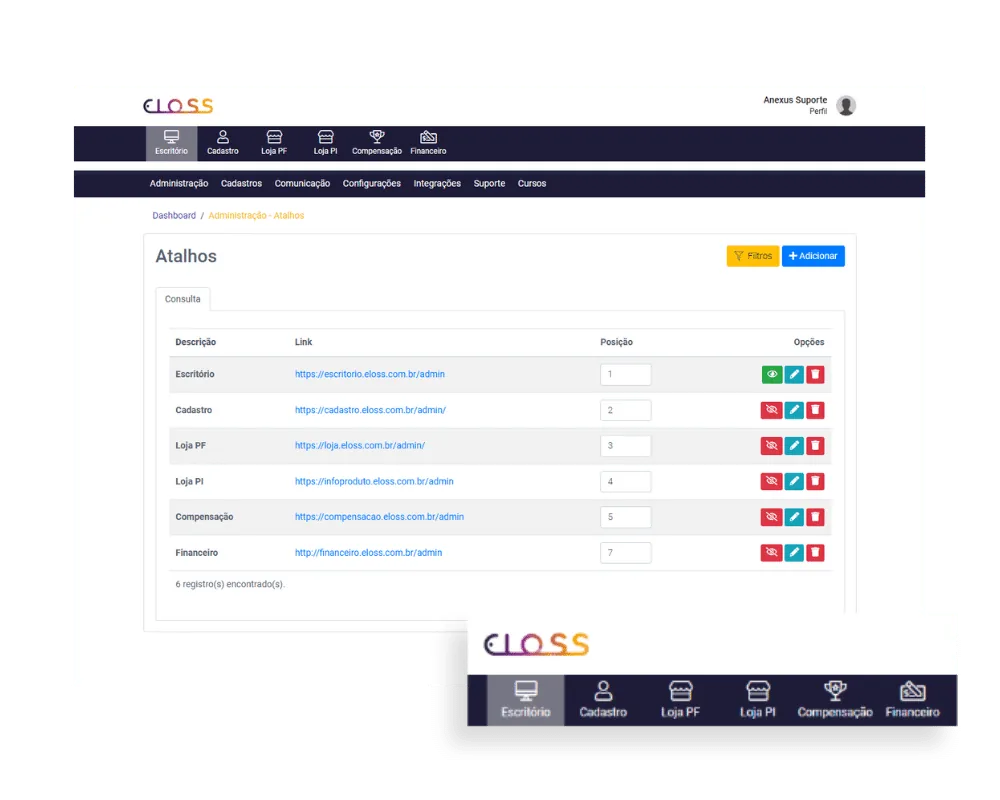Open the Integrações menu
This screenshot has height=800, width=1000.
click(x=437, y=184)
